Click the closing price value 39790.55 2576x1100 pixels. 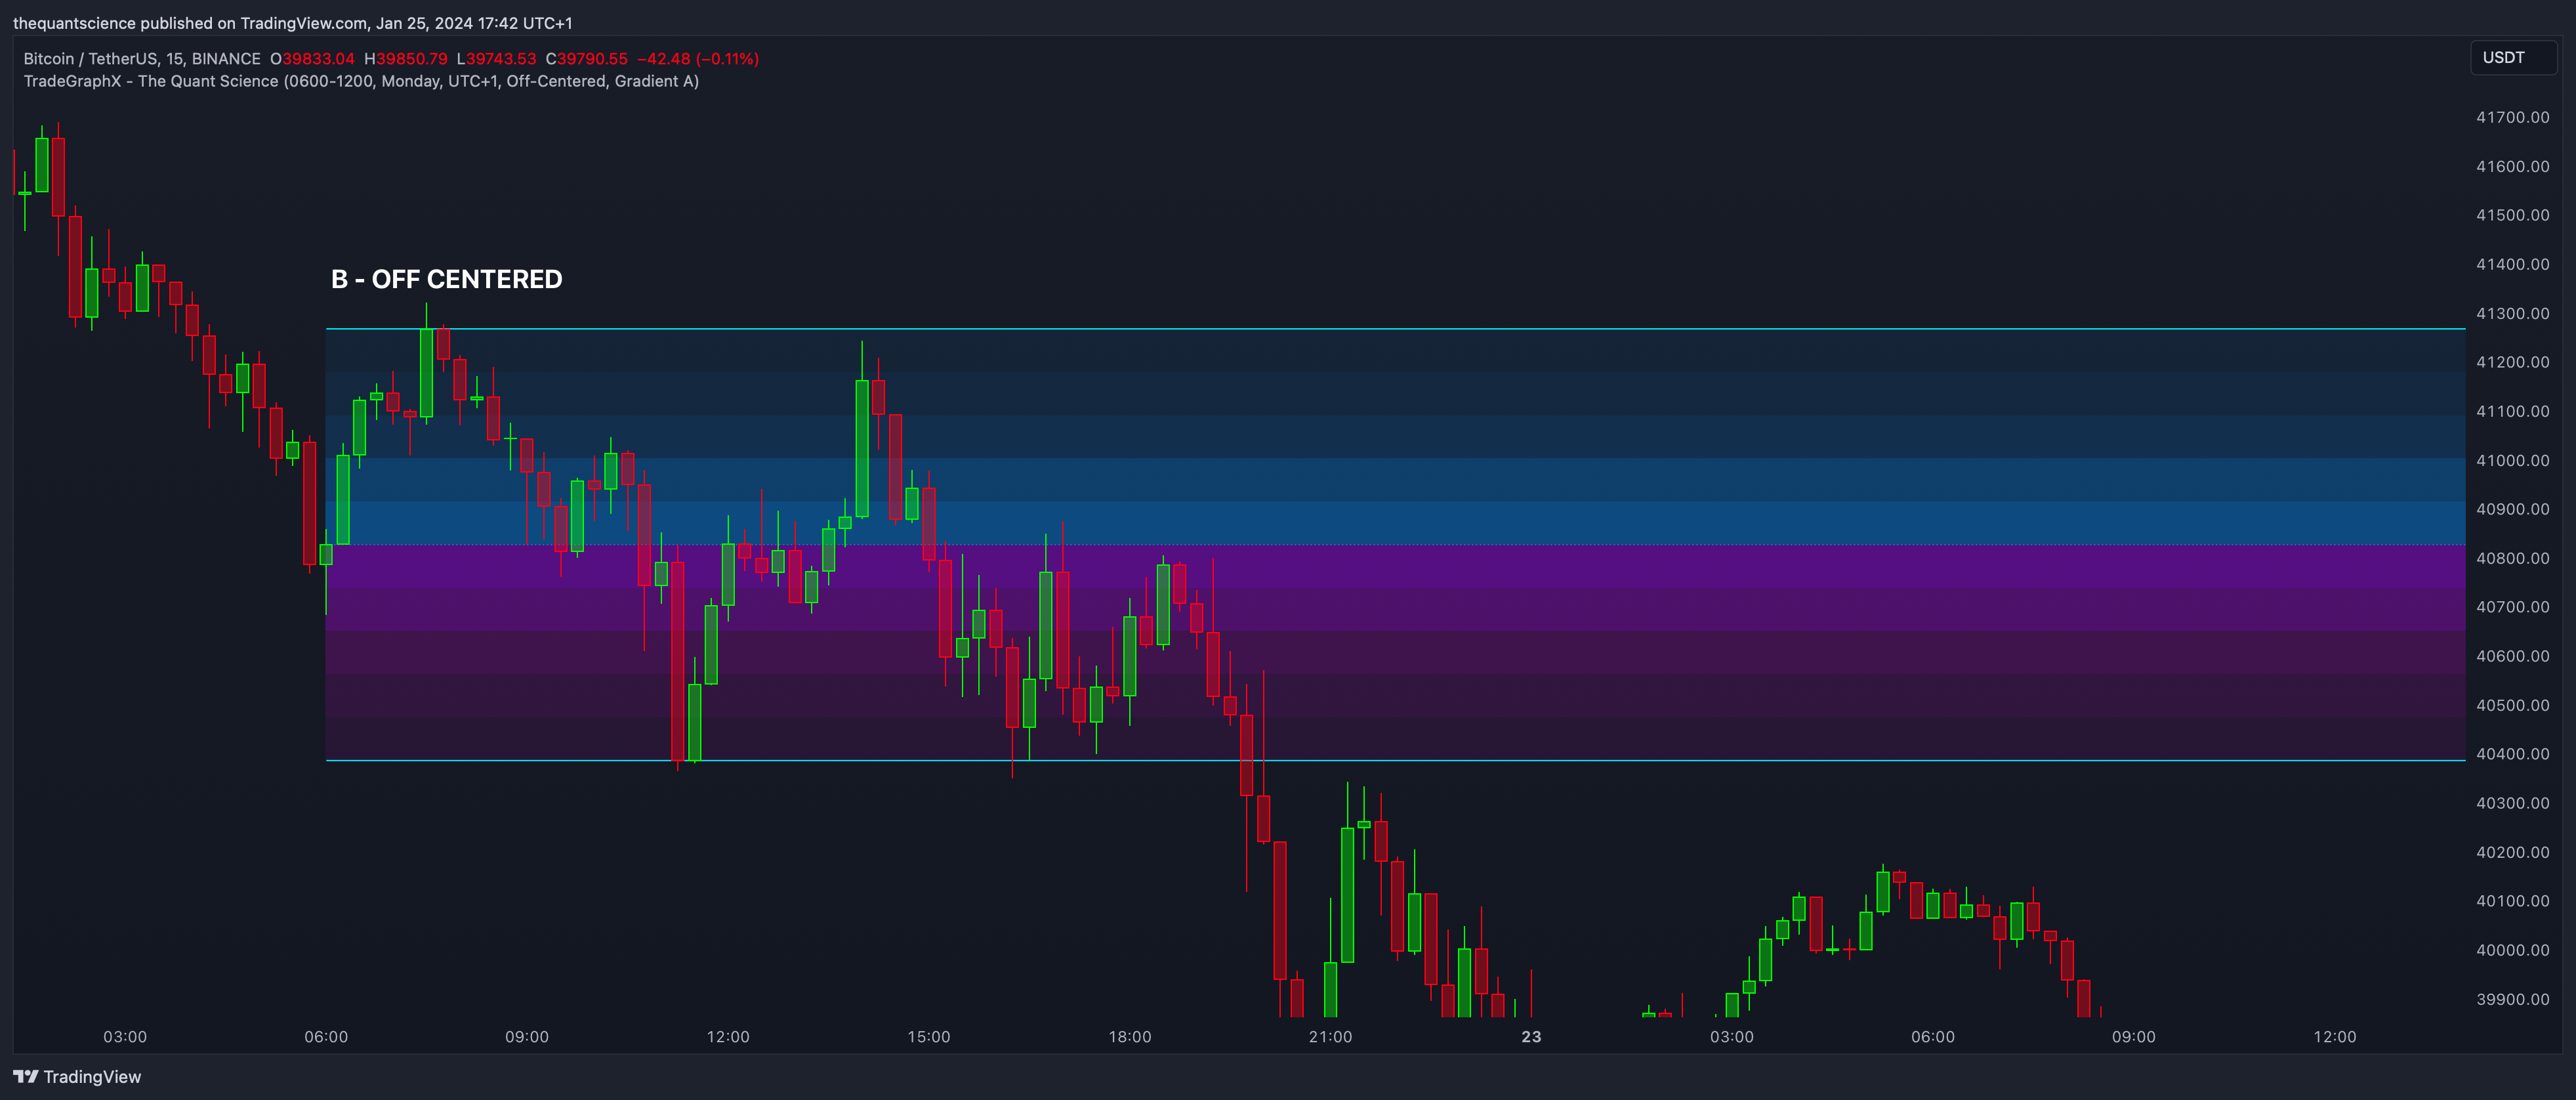(x=592, y=59)
